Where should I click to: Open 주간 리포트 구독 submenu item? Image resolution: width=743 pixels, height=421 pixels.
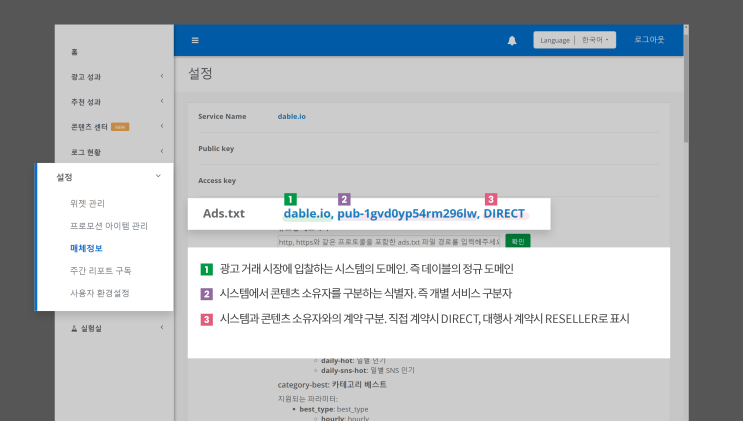coord(100,270)
